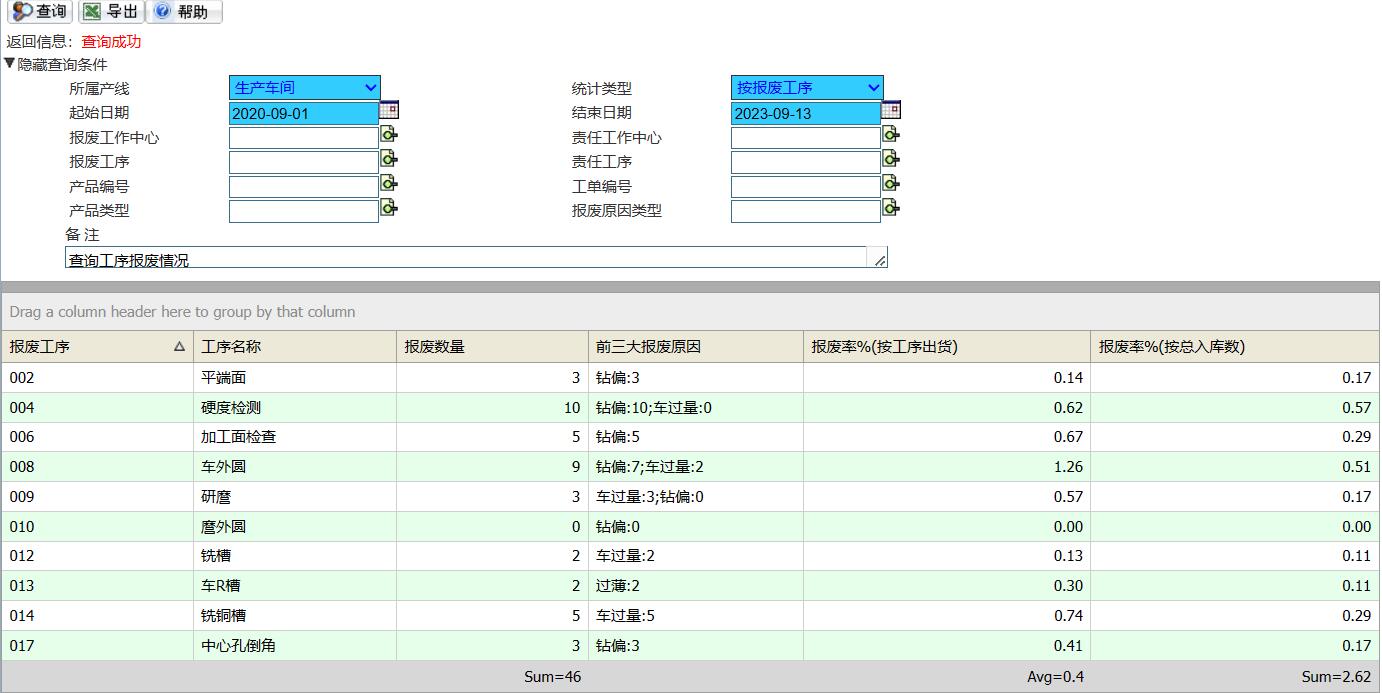Open the 帮助 help button

(x=184, y=12)
